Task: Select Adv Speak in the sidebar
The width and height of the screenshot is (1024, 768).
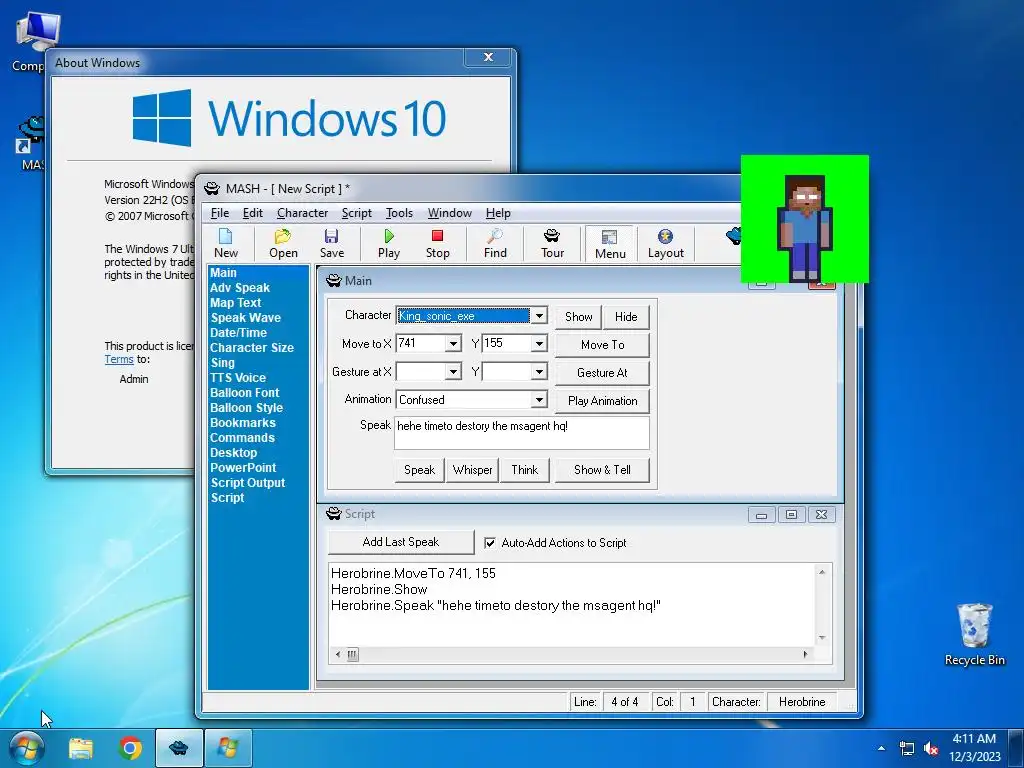Action: pos(240,288)
